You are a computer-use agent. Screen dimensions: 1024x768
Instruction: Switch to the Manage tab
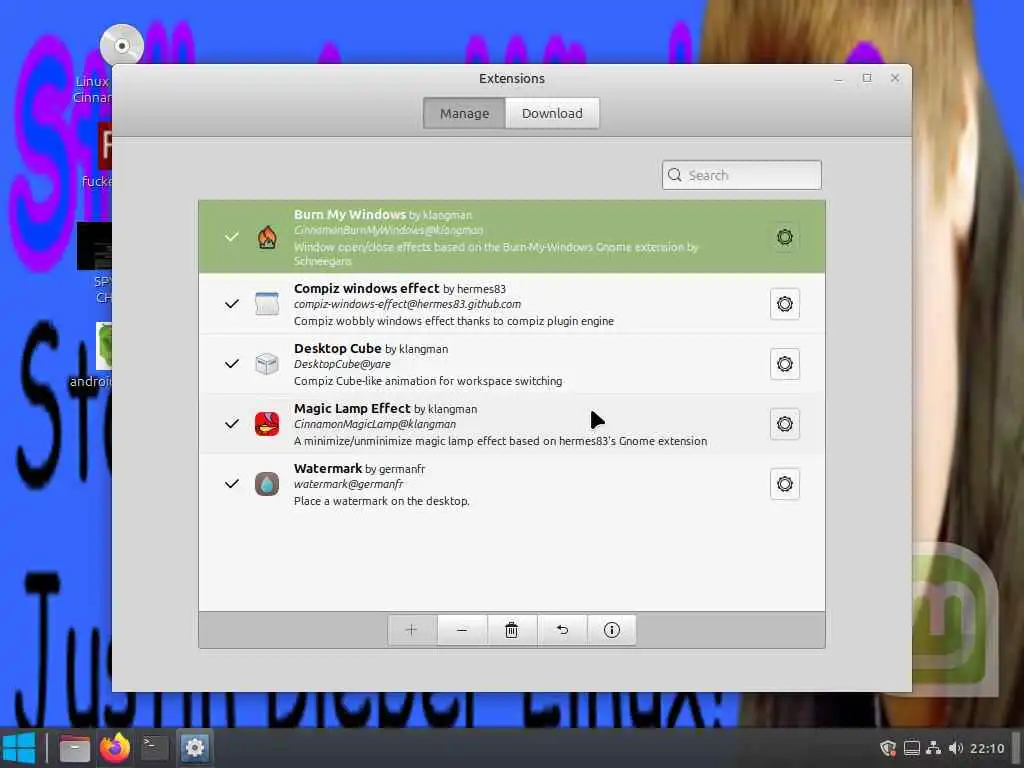pos(464,113)
